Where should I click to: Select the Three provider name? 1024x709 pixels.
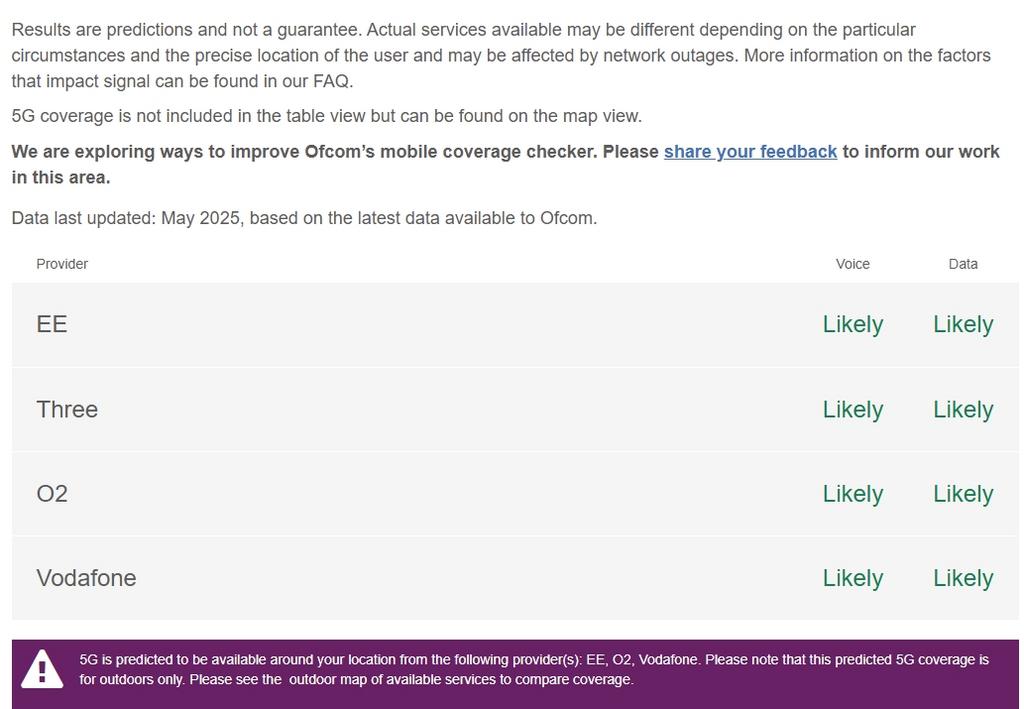(x=67, y=409)
